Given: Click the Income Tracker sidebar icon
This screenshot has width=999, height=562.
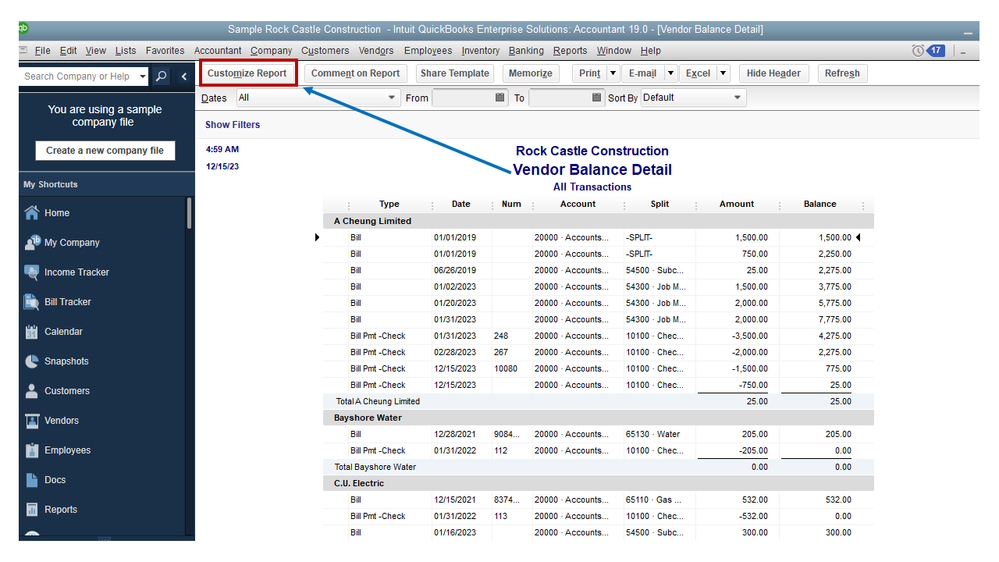Looking at the screenshot, I should tap(32, 272).
